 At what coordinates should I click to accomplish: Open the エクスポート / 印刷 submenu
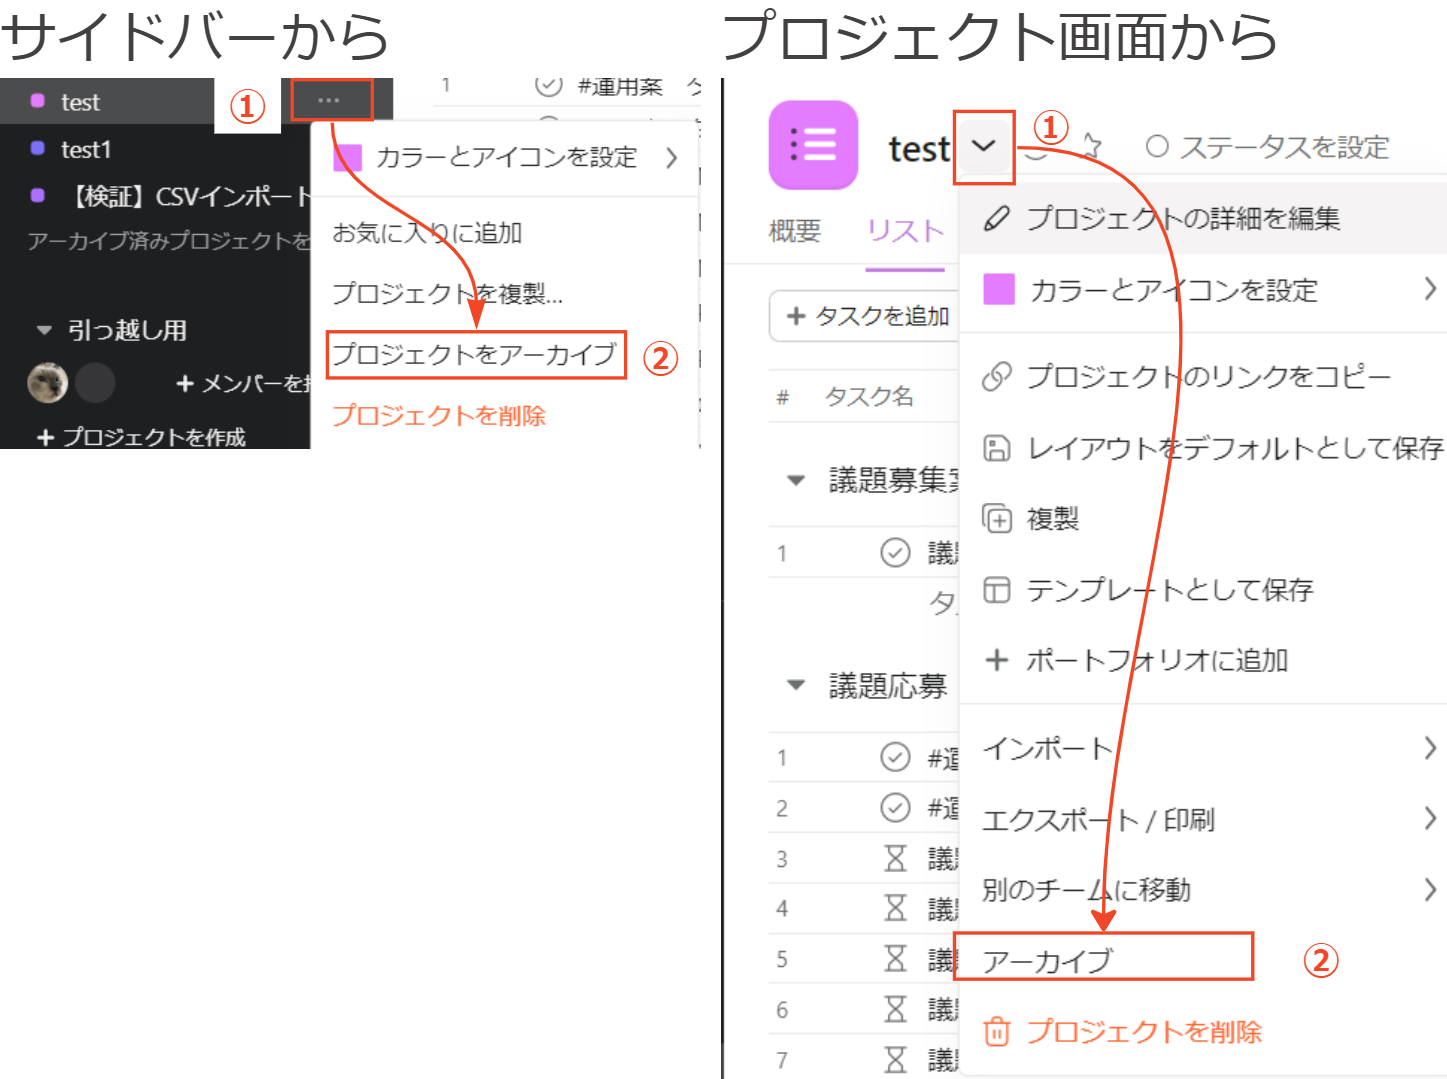pyautogui.click(x=1203, y=819)
